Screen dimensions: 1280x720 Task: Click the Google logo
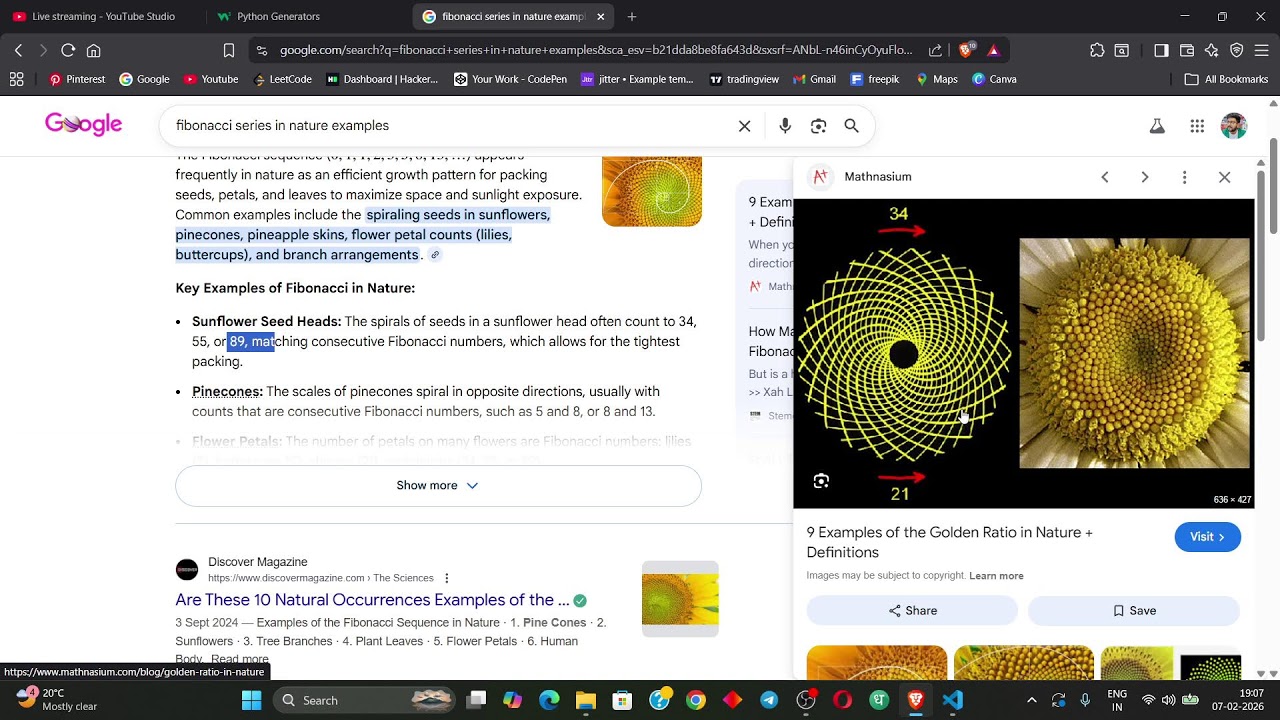(83, 124)
